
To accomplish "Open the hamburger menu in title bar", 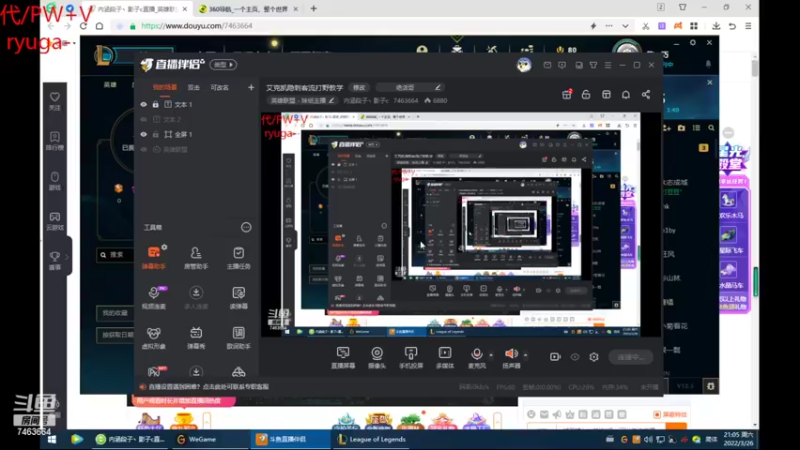I will [x=608, y=65].
